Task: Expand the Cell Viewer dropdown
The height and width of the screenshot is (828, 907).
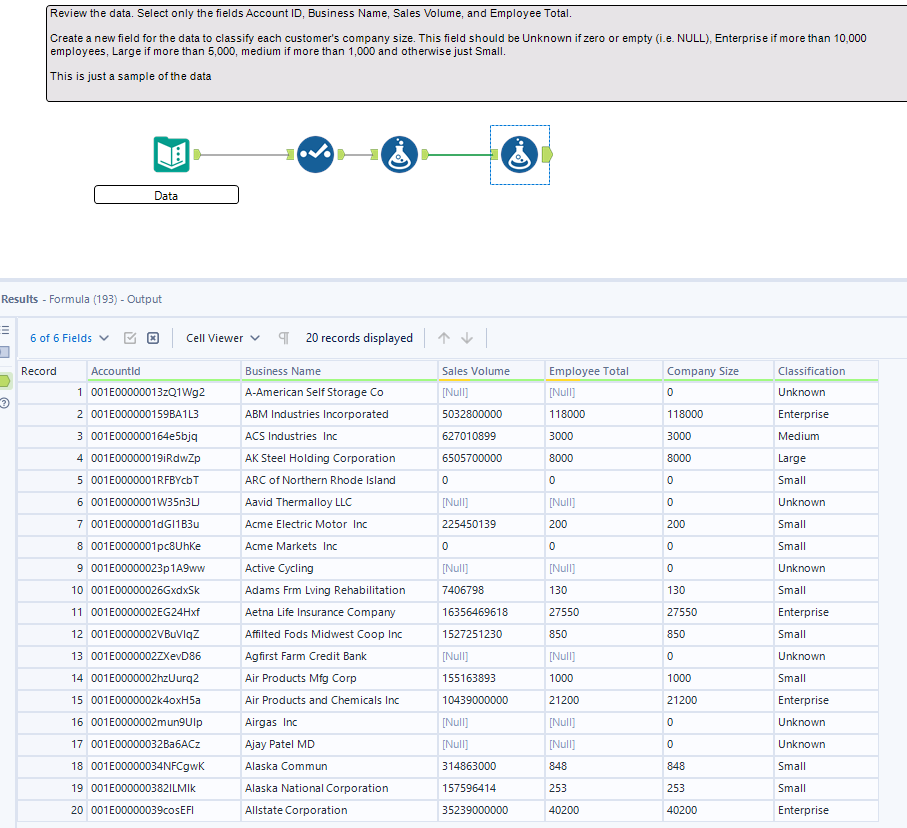Action: [216, 338]
